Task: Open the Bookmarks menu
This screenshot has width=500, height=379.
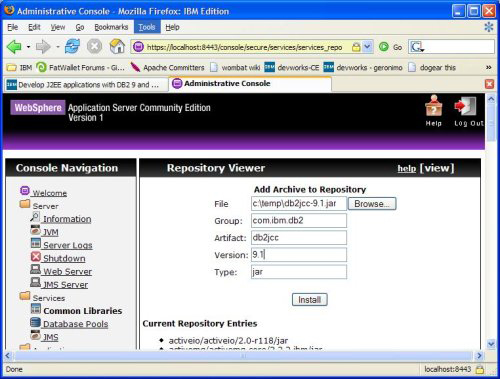Action: 111,27
